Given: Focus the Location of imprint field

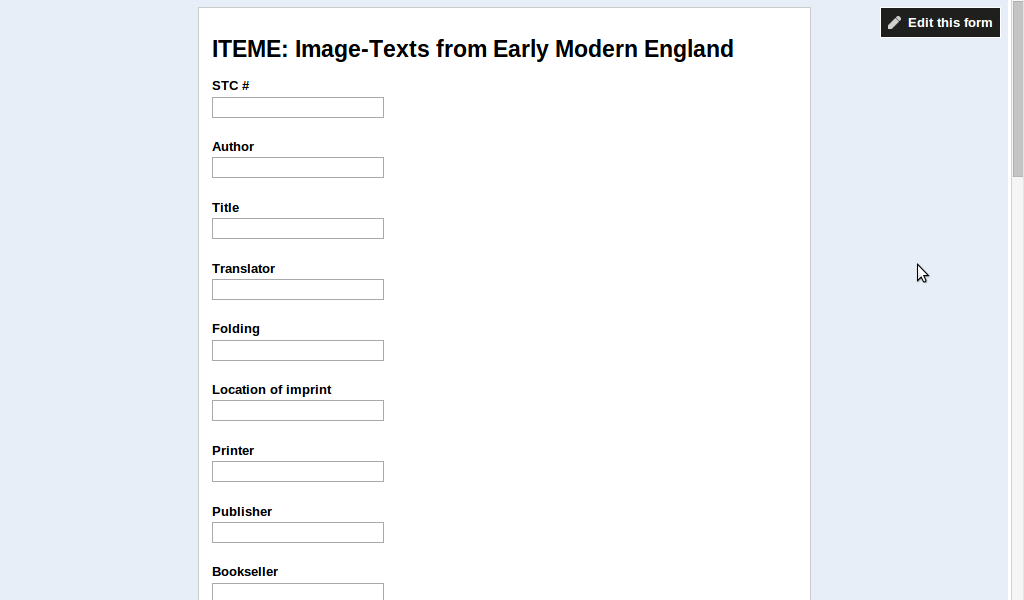Looking at the screenshot, I should click(x=297, y=411).
